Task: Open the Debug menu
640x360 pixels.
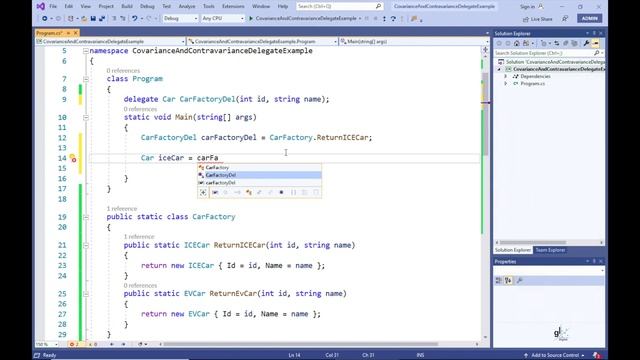Action: (147, 6)
